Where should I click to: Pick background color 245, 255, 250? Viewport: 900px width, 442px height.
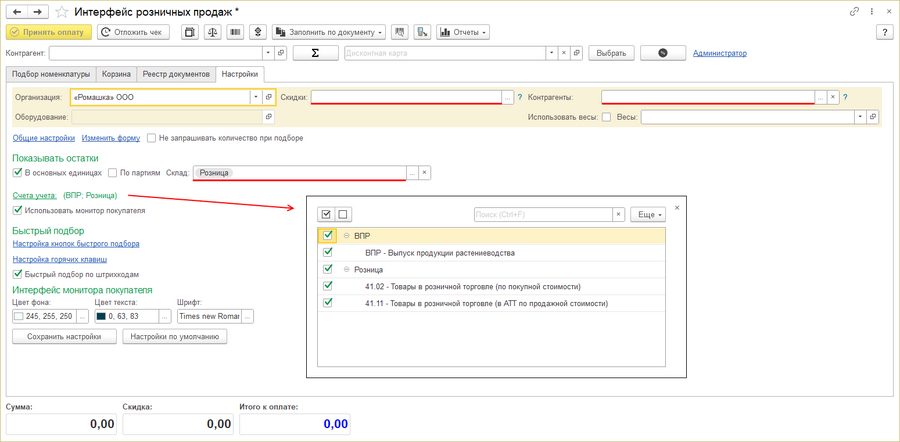coord(83,316)
